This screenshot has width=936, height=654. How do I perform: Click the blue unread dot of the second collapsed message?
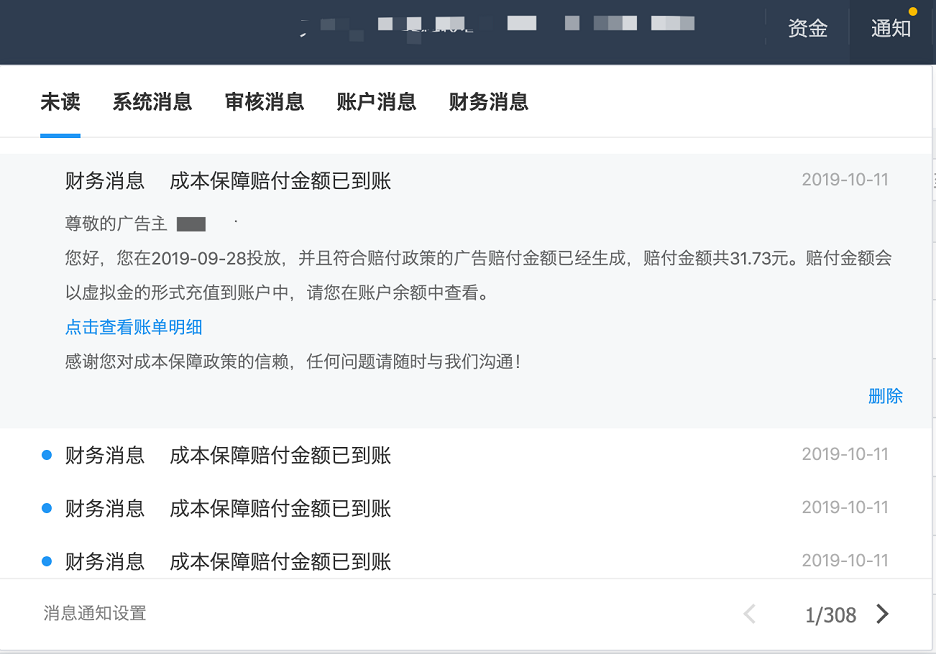46,509
